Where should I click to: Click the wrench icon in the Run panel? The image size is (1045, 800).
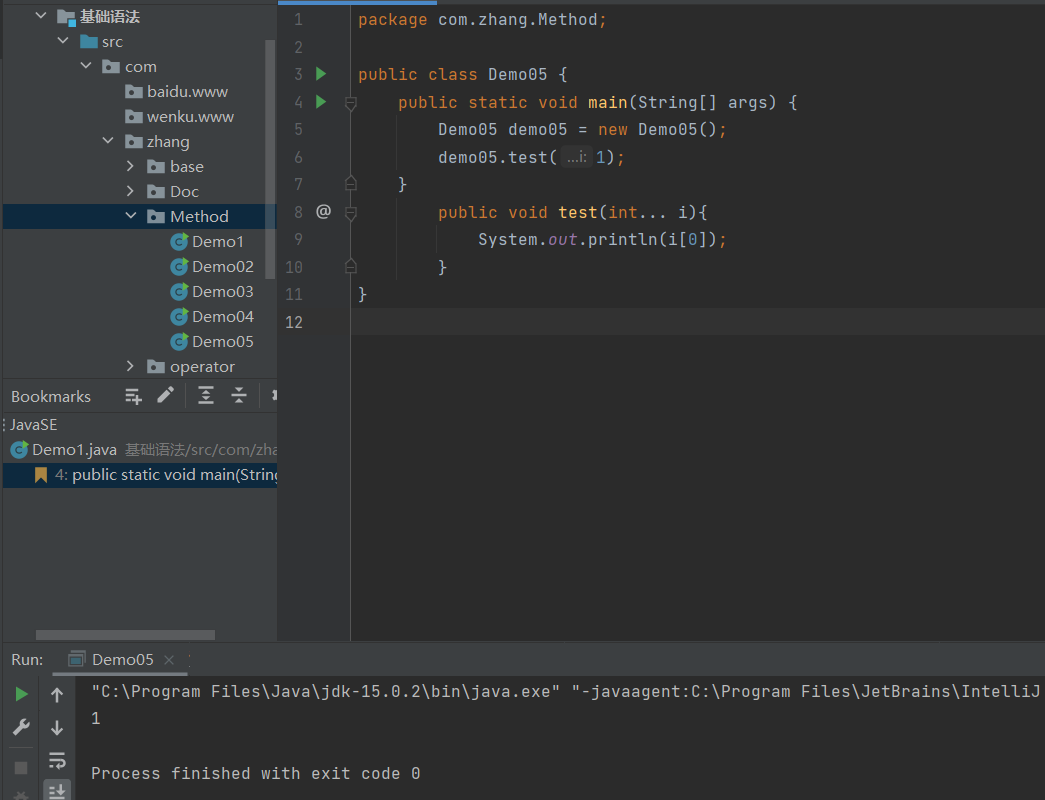21,728
